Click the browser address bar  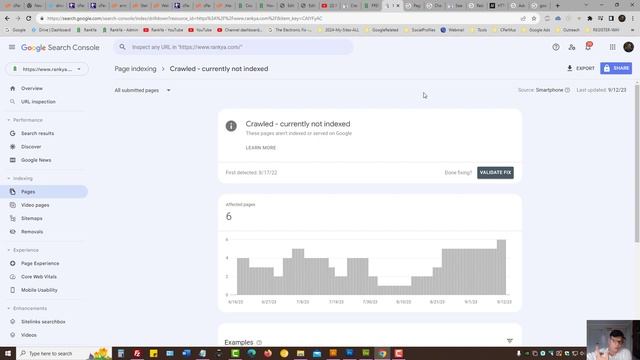point(278,18)
